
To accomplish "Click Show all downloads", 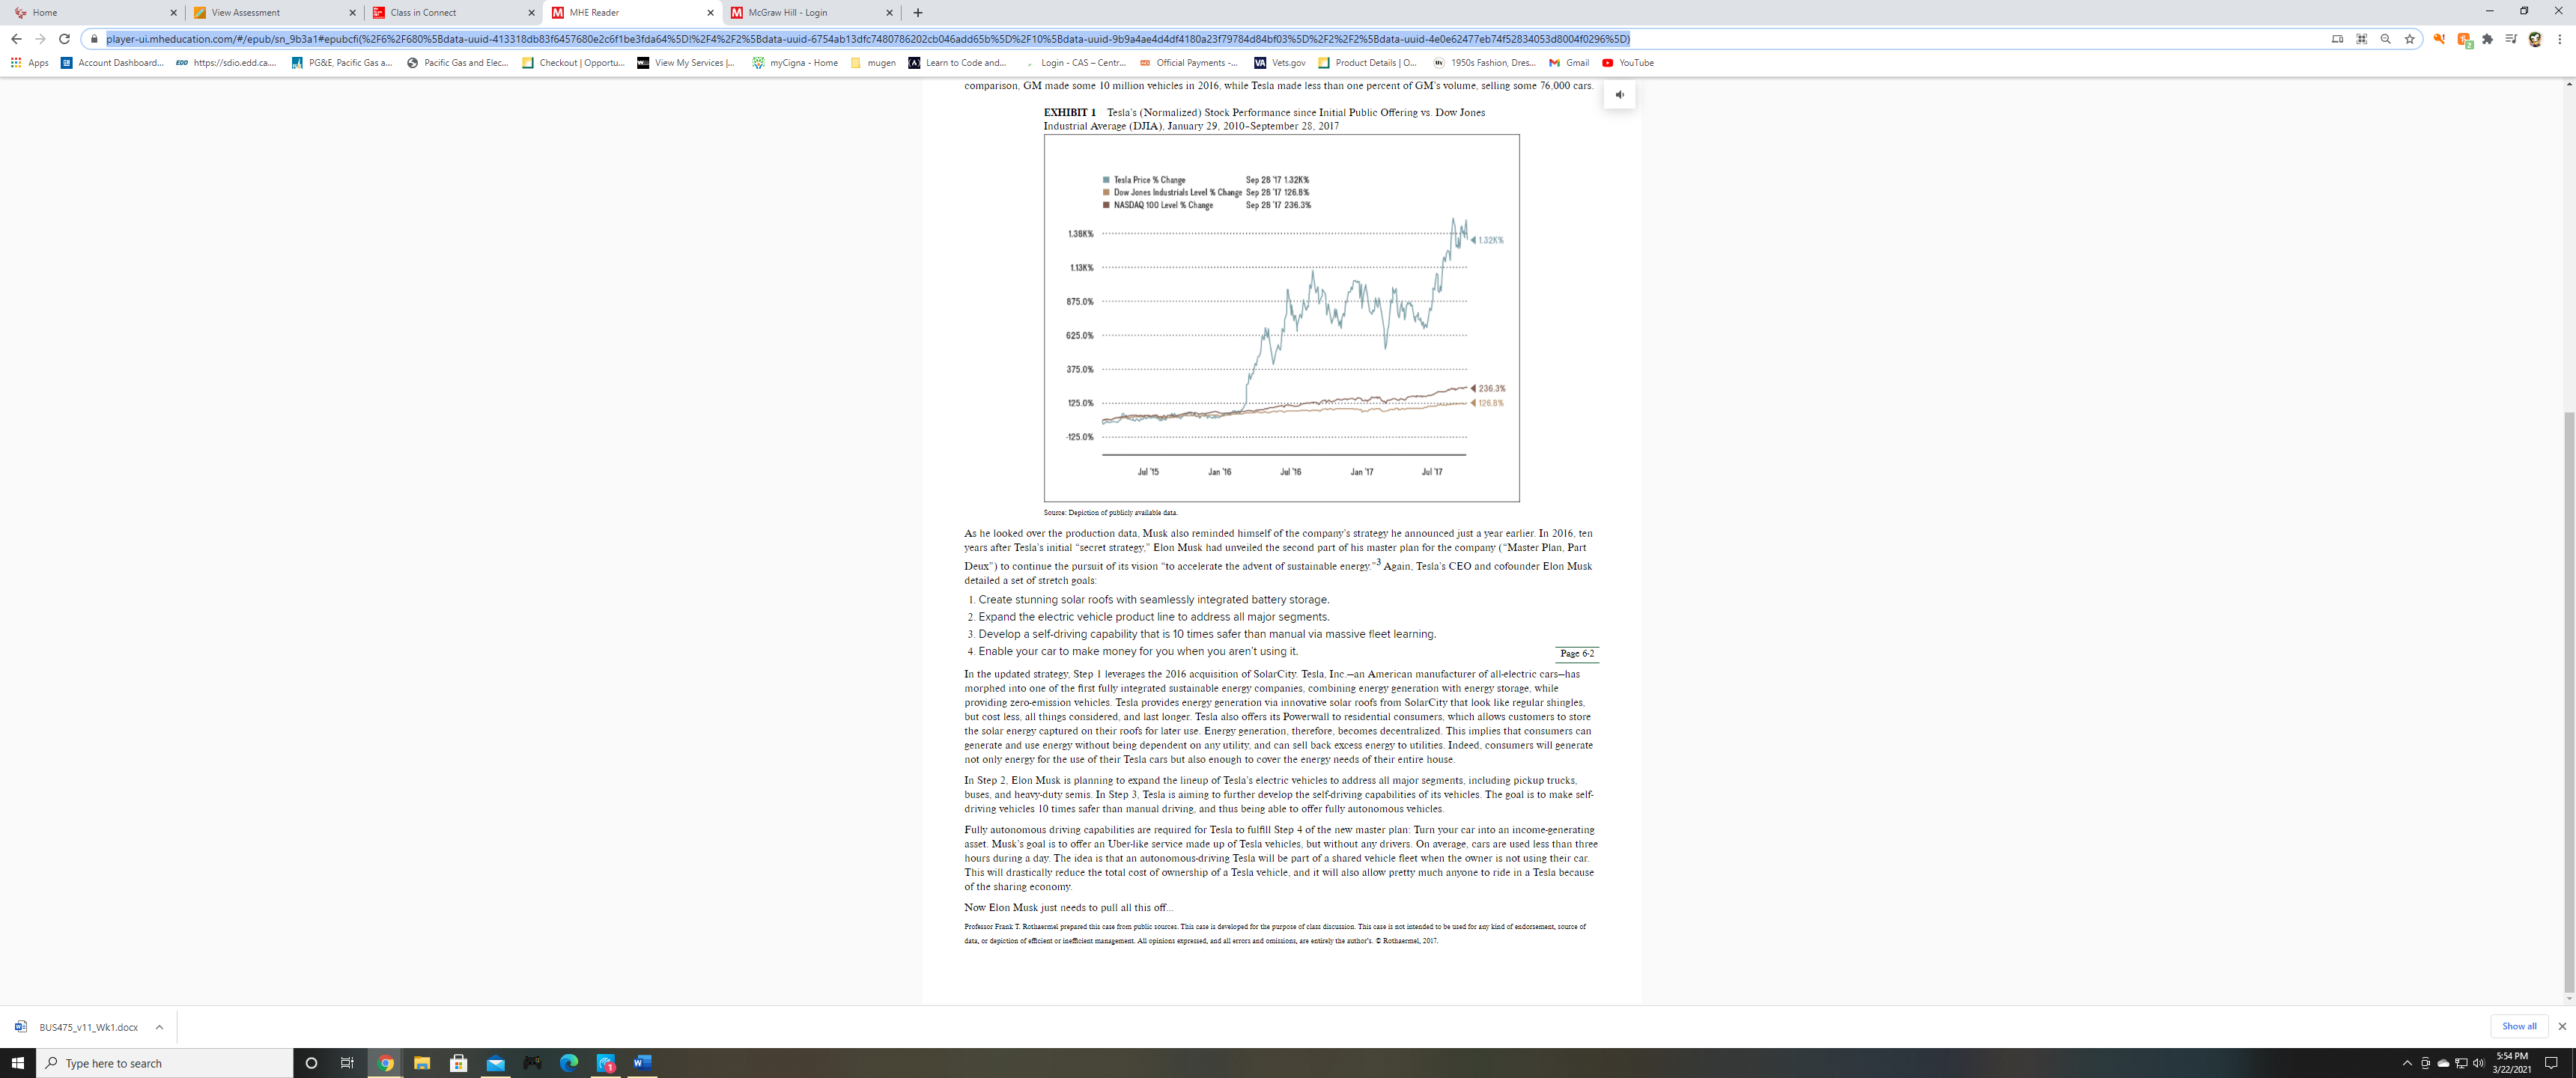I will click(x=2518, y=1026).
